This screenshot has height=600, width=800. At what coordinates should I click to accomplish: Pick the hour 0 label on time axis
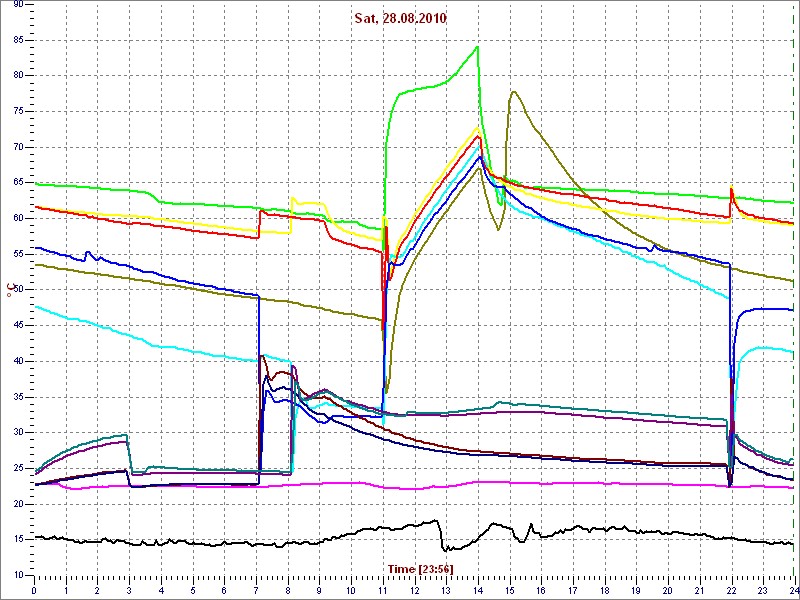[34, 589]
